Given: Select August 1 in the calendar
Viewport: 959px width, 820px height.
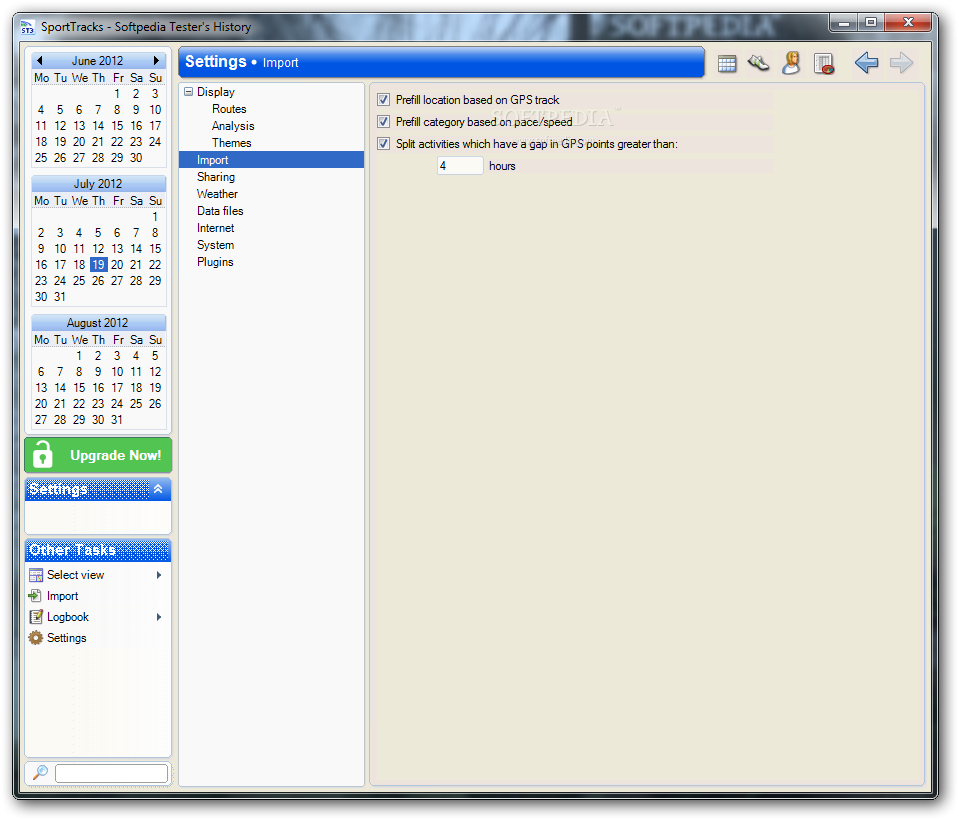Looking at the screenshot, I should [x=79, y=356].
